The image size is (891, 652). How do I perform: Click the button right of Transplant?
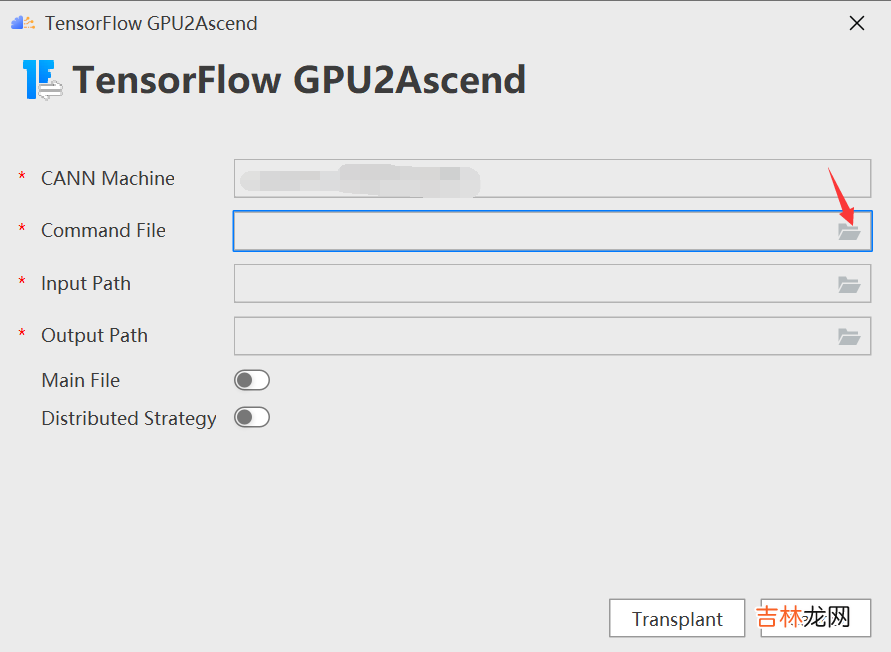click(815, 618)
